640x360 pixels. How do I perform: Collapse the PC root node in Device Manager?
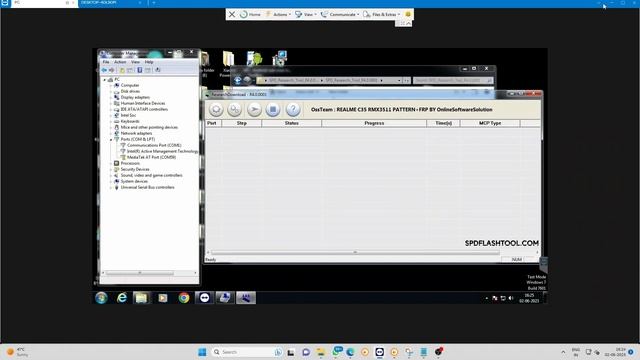click(105, 80)
